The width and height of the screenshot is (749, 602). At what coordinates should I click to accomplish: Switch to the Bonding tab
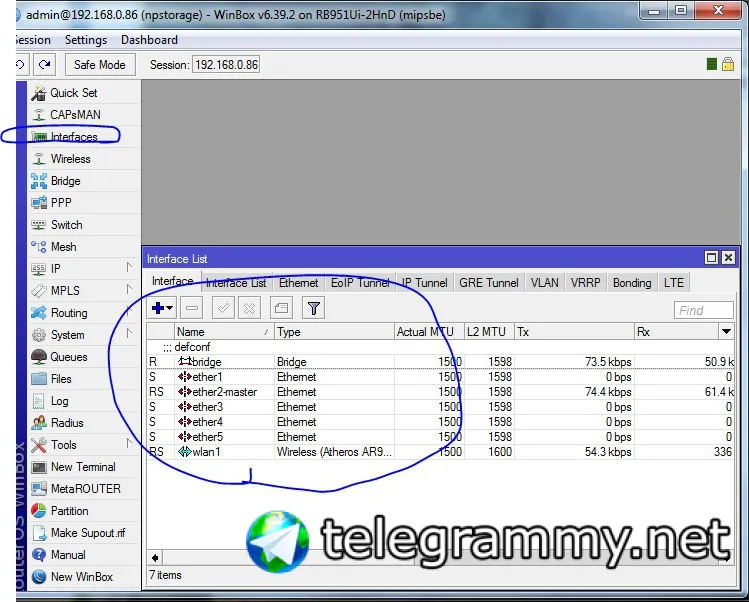tap(632, 283)
